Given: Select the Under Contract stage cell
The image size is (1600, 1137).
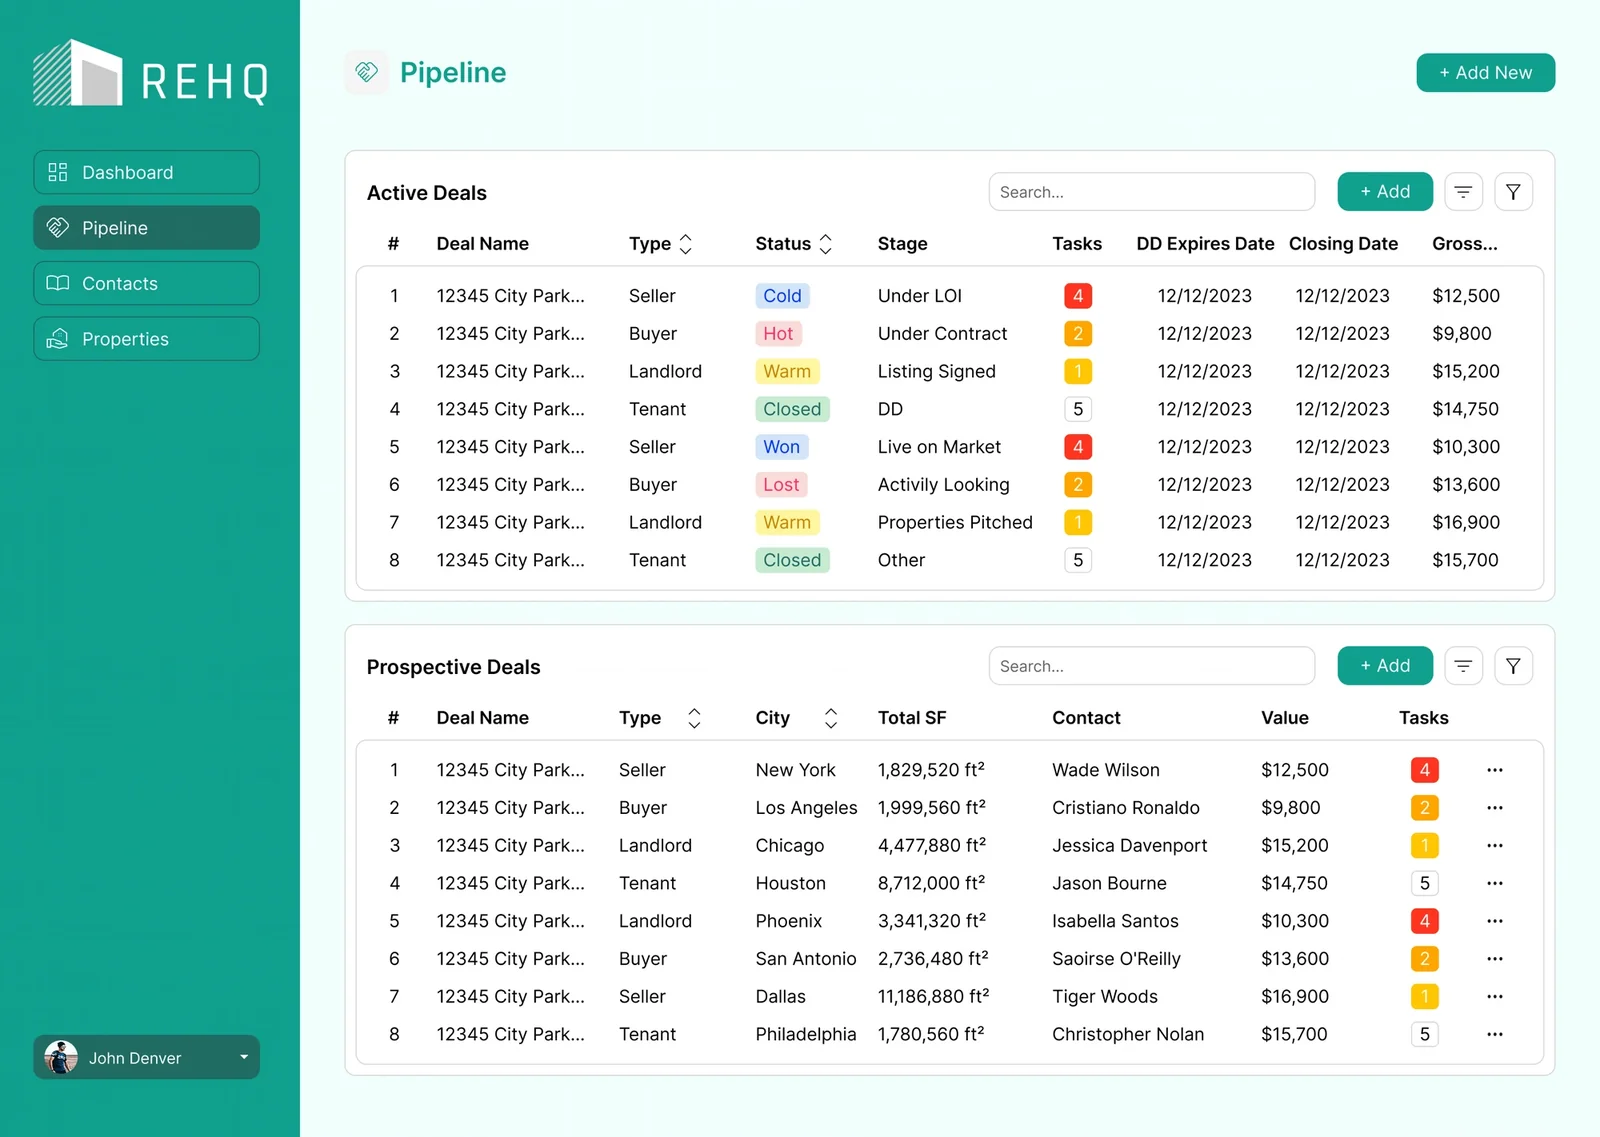Looking at the screenshot, I should (x=942, y=334).
